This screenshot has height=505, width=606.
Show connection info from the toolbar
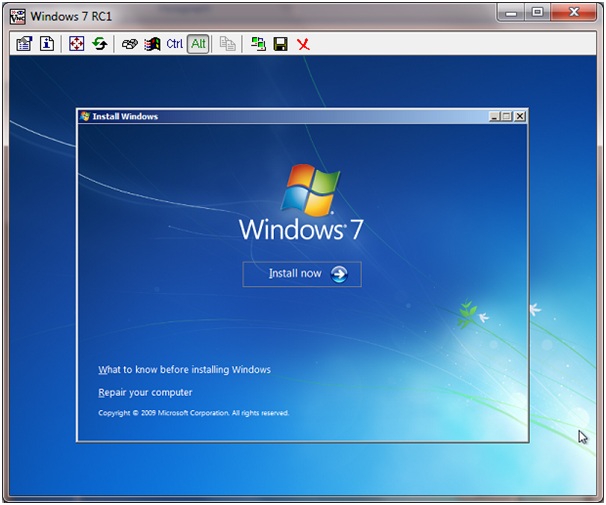47,44
